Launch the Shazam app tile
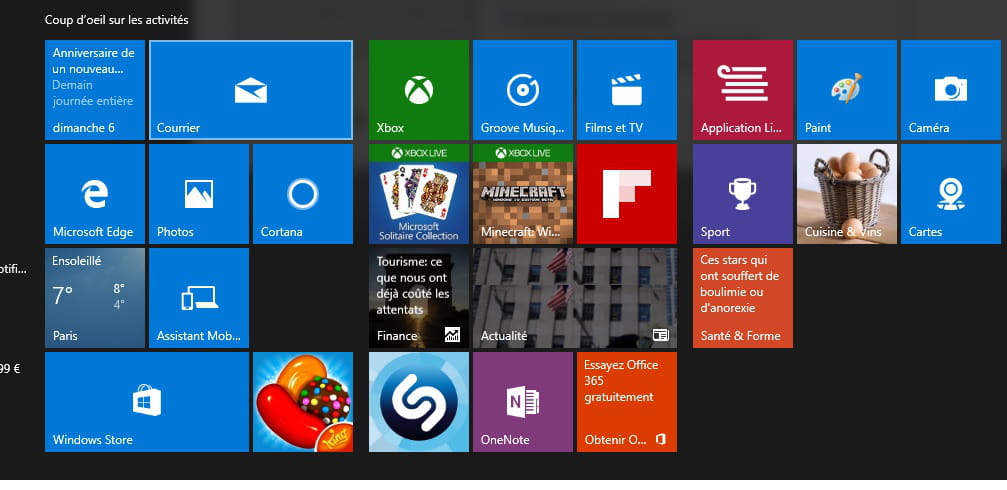 (419, 402)
